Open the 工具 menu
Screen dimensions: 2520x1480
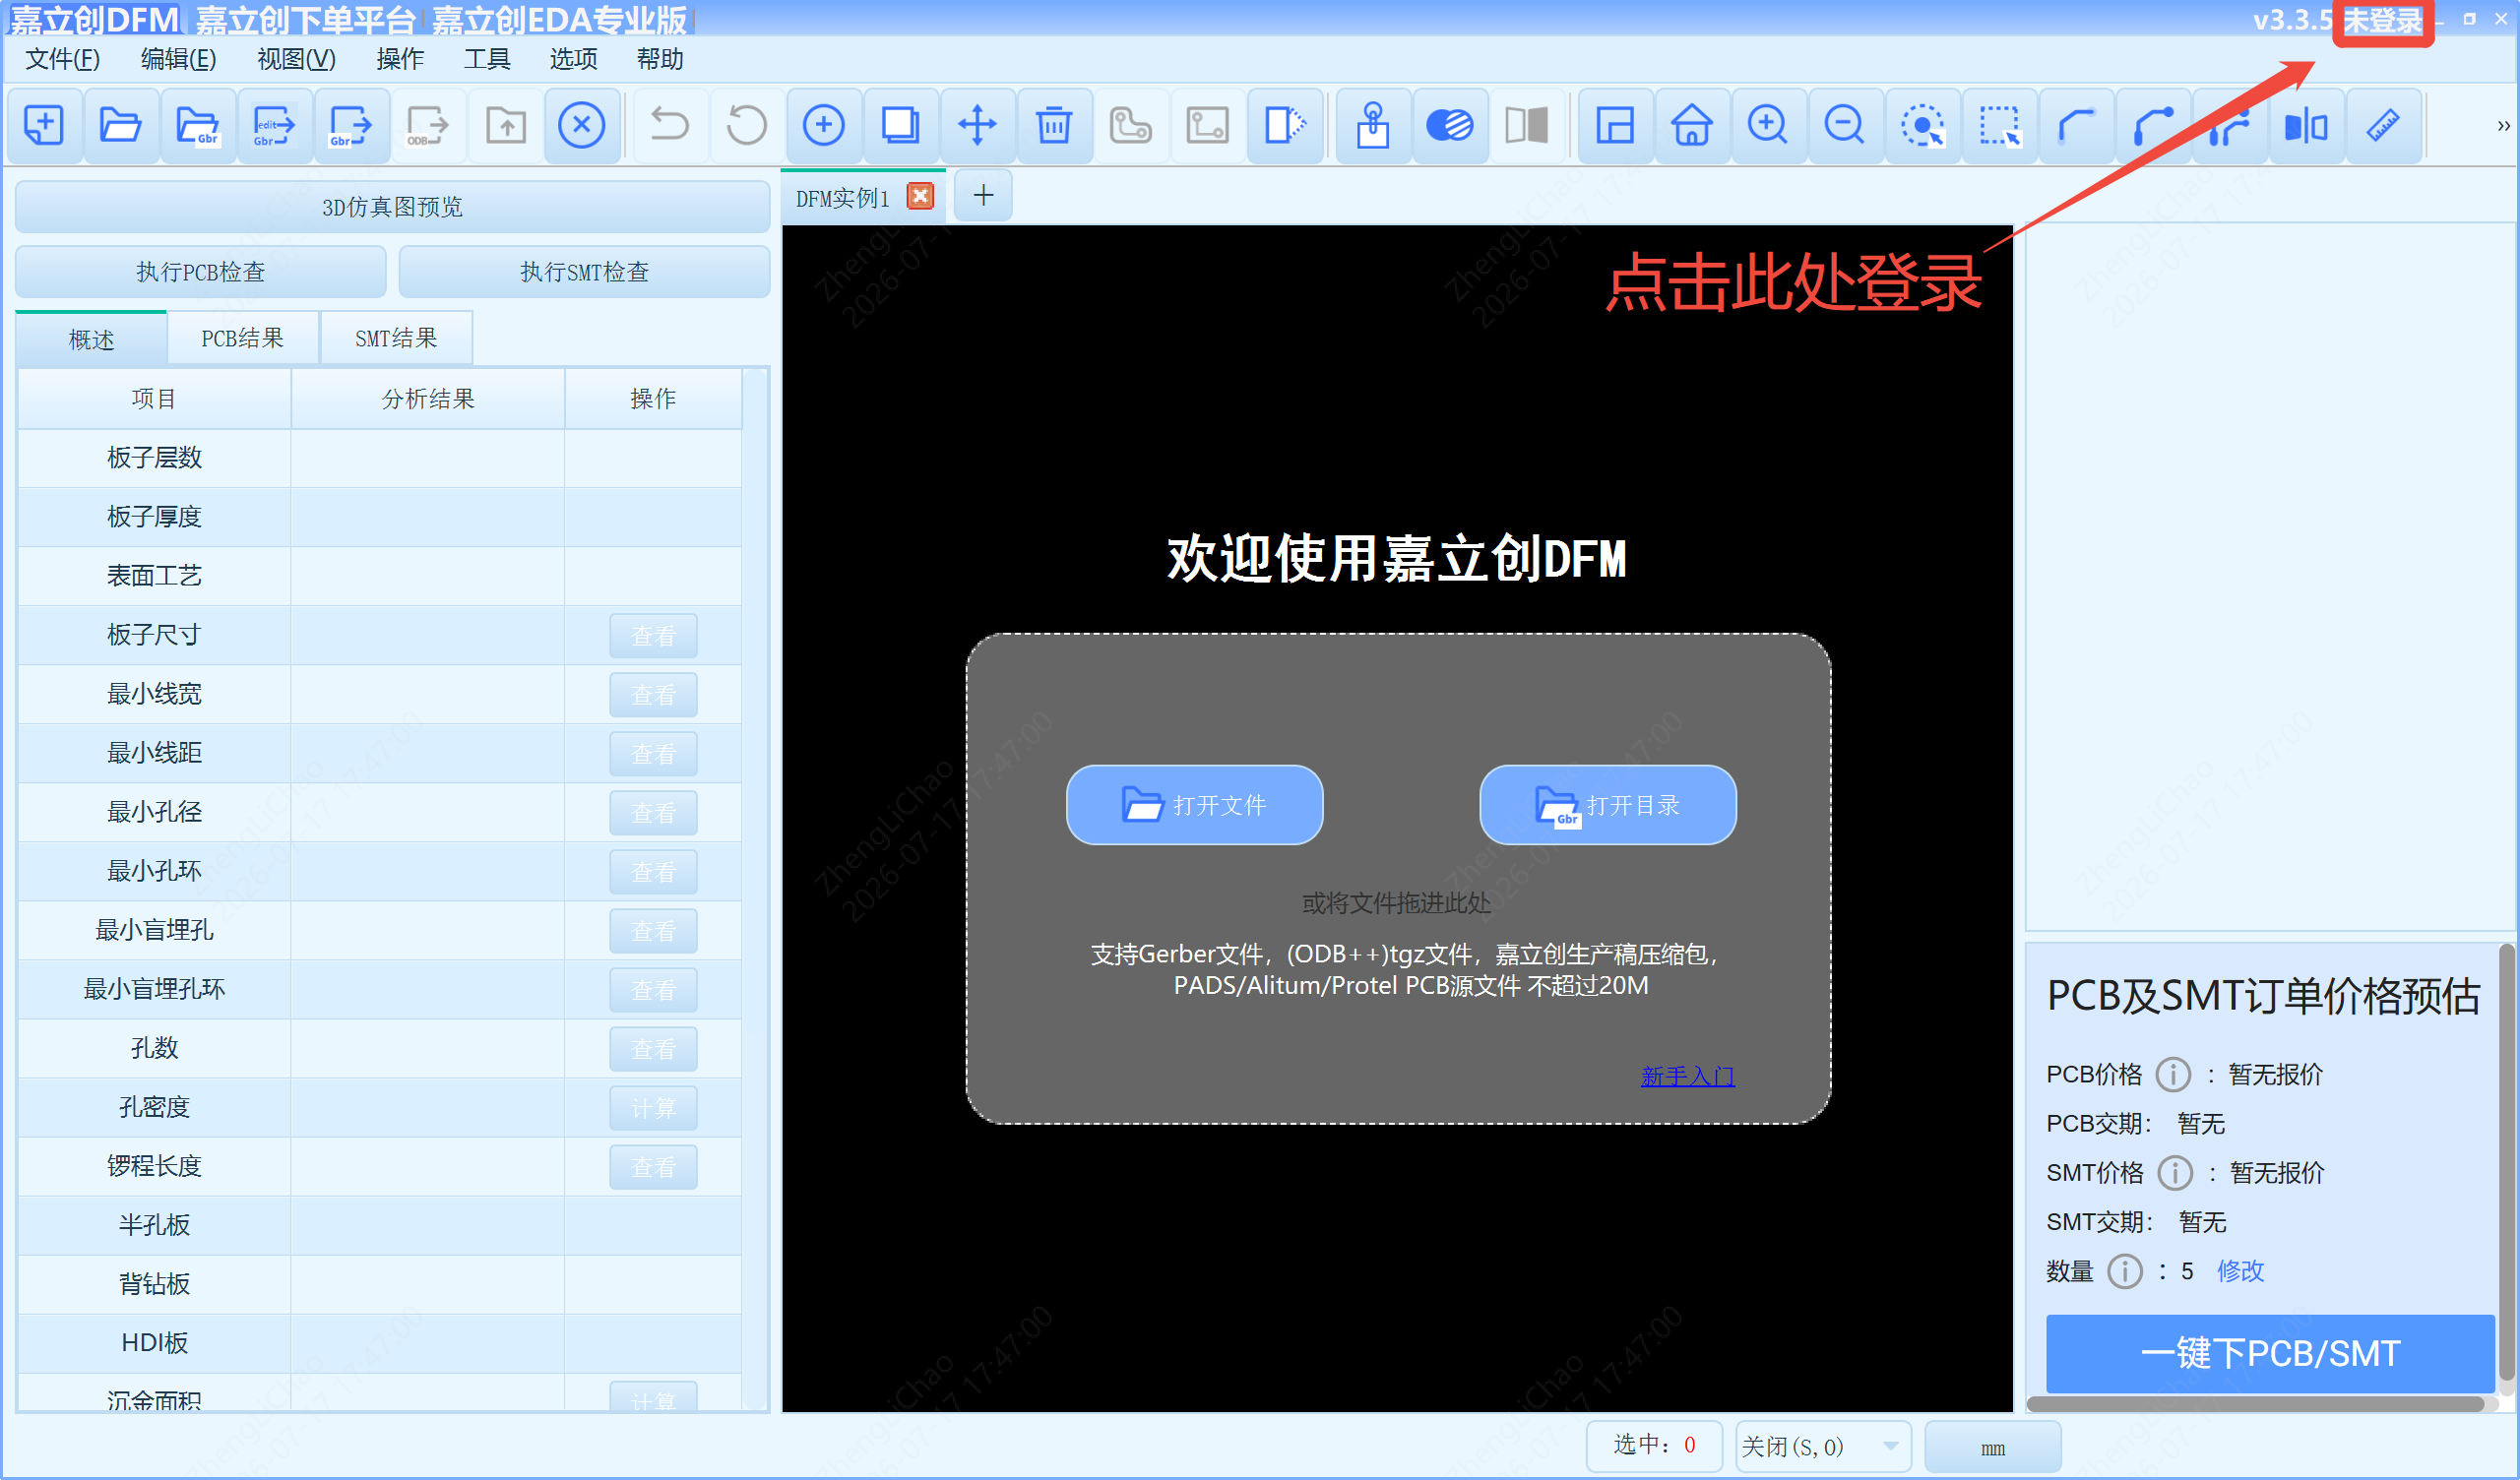click(487, 59)
